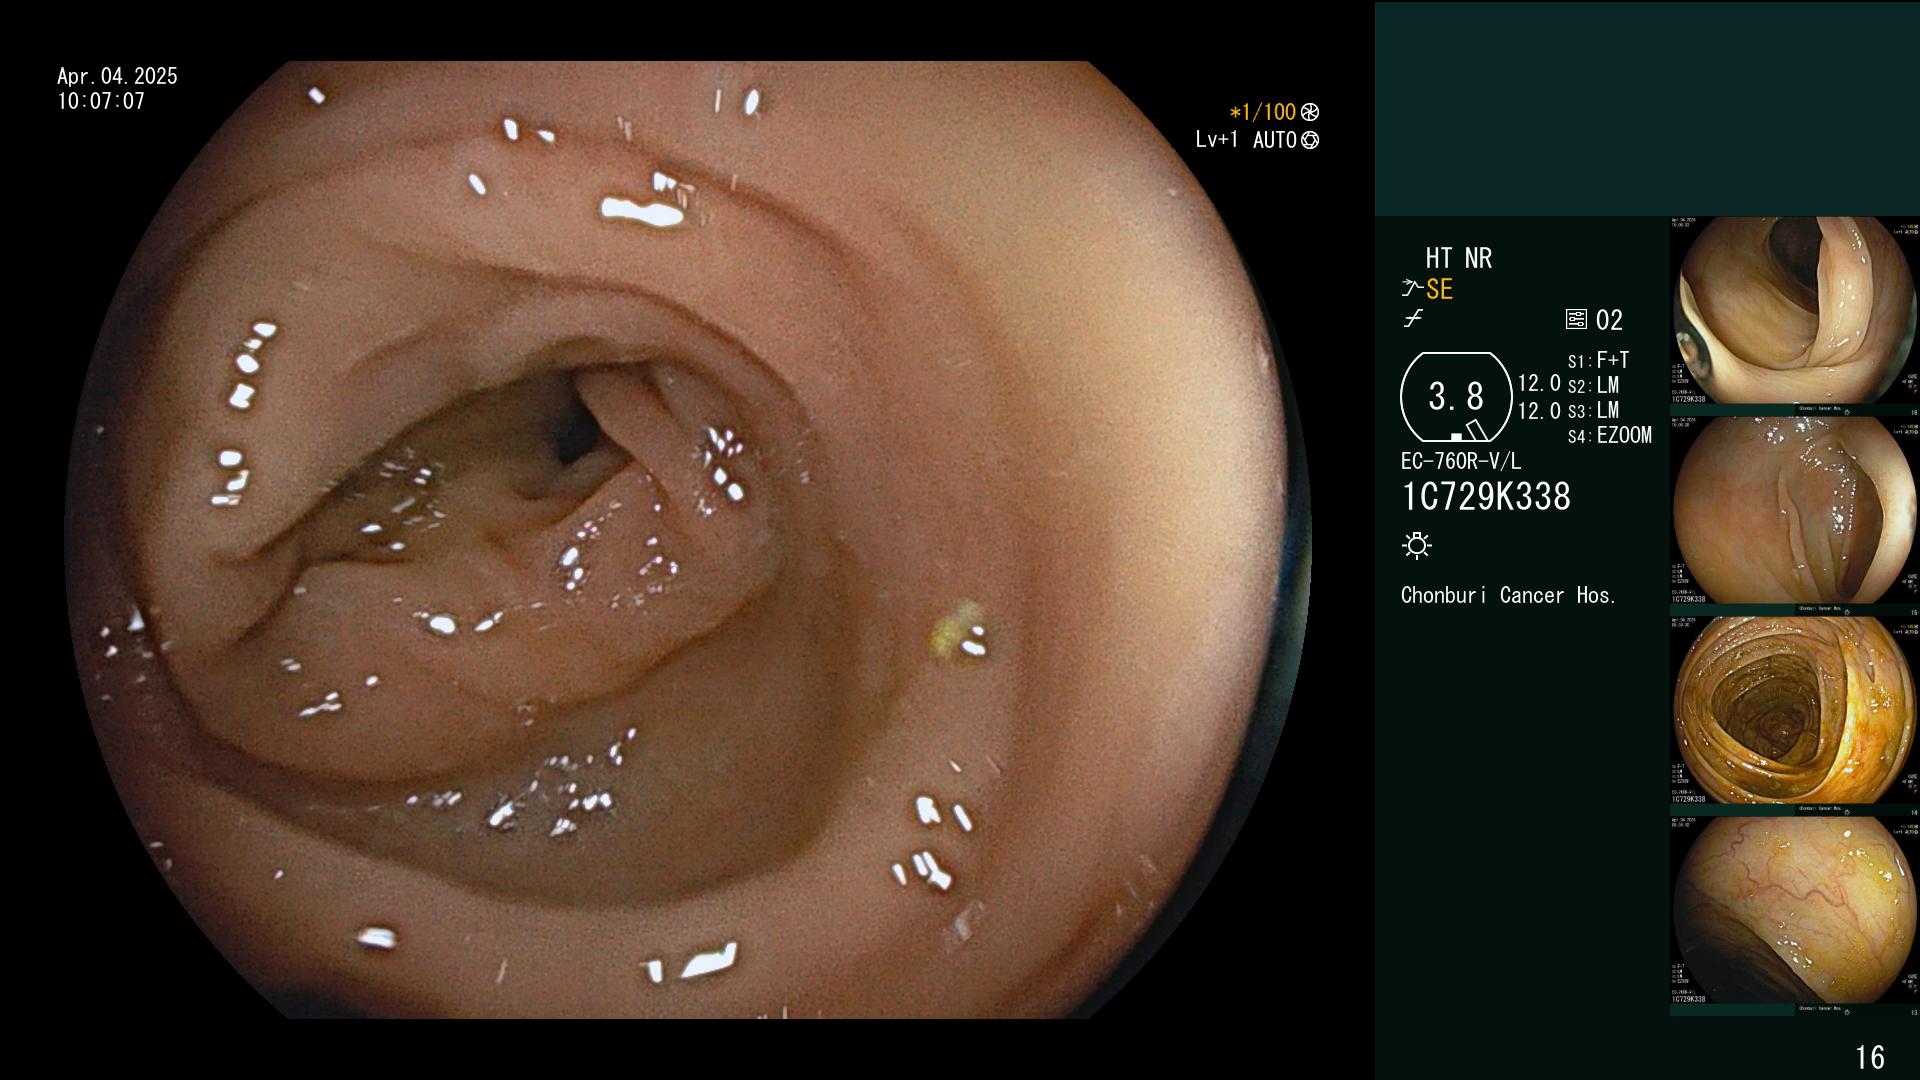Click the Lv+1 brightness level text
This screenshot has width=1920, height=1080.
[x=1216, y=140]
